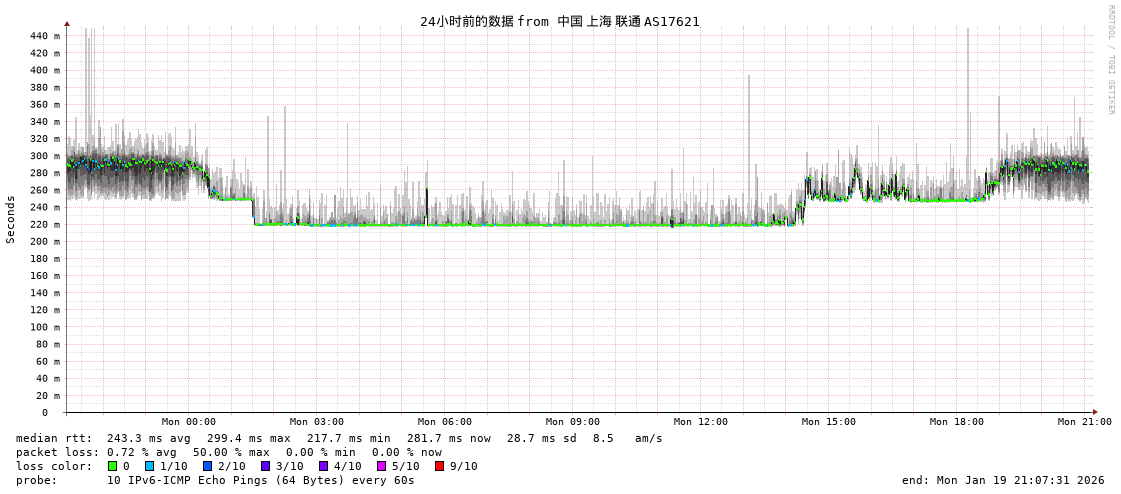The image size is (1121, 494).
Task: Click the red 9/10 loss swatch
Action: (439, 466)
